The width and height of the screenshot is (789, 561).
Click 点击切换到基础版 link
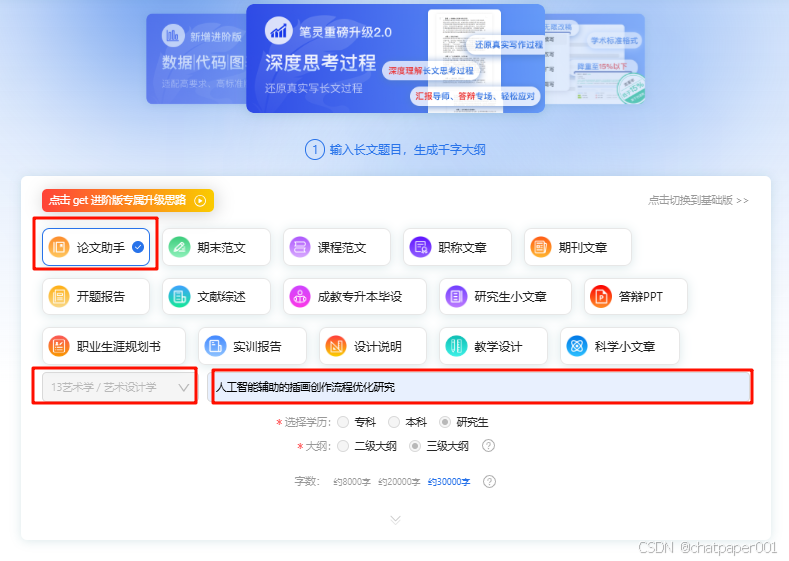[698, 200]
